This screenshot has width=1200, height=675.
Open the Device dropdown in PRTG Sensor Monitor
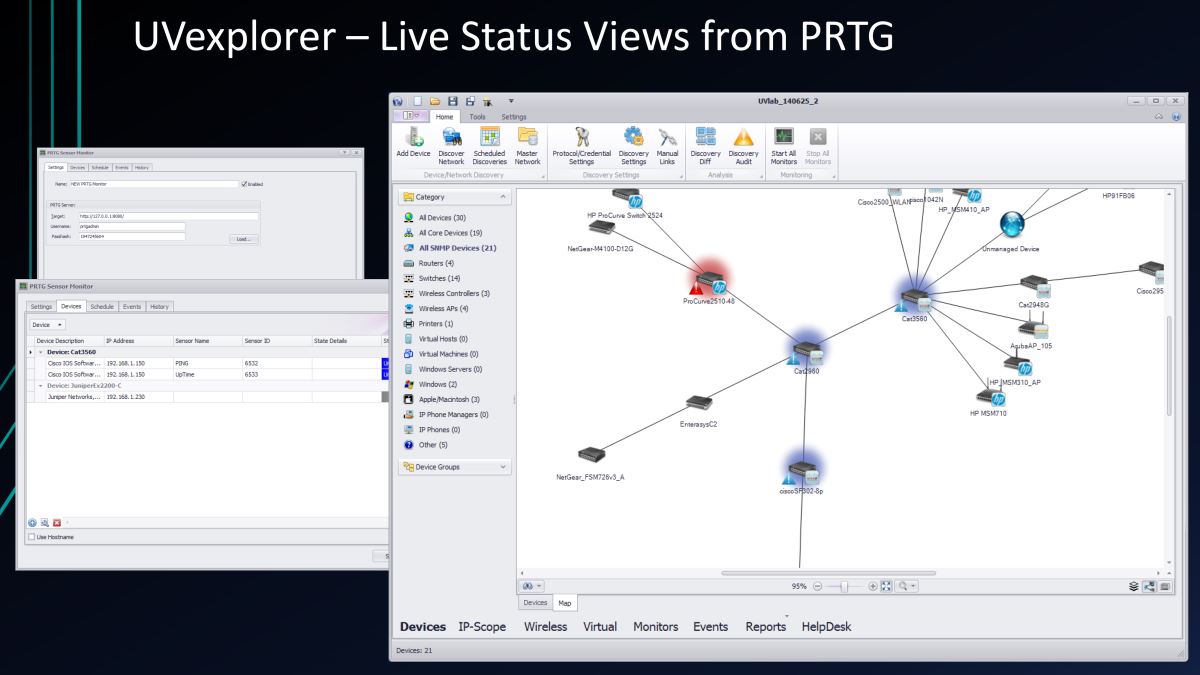point(47,324)
